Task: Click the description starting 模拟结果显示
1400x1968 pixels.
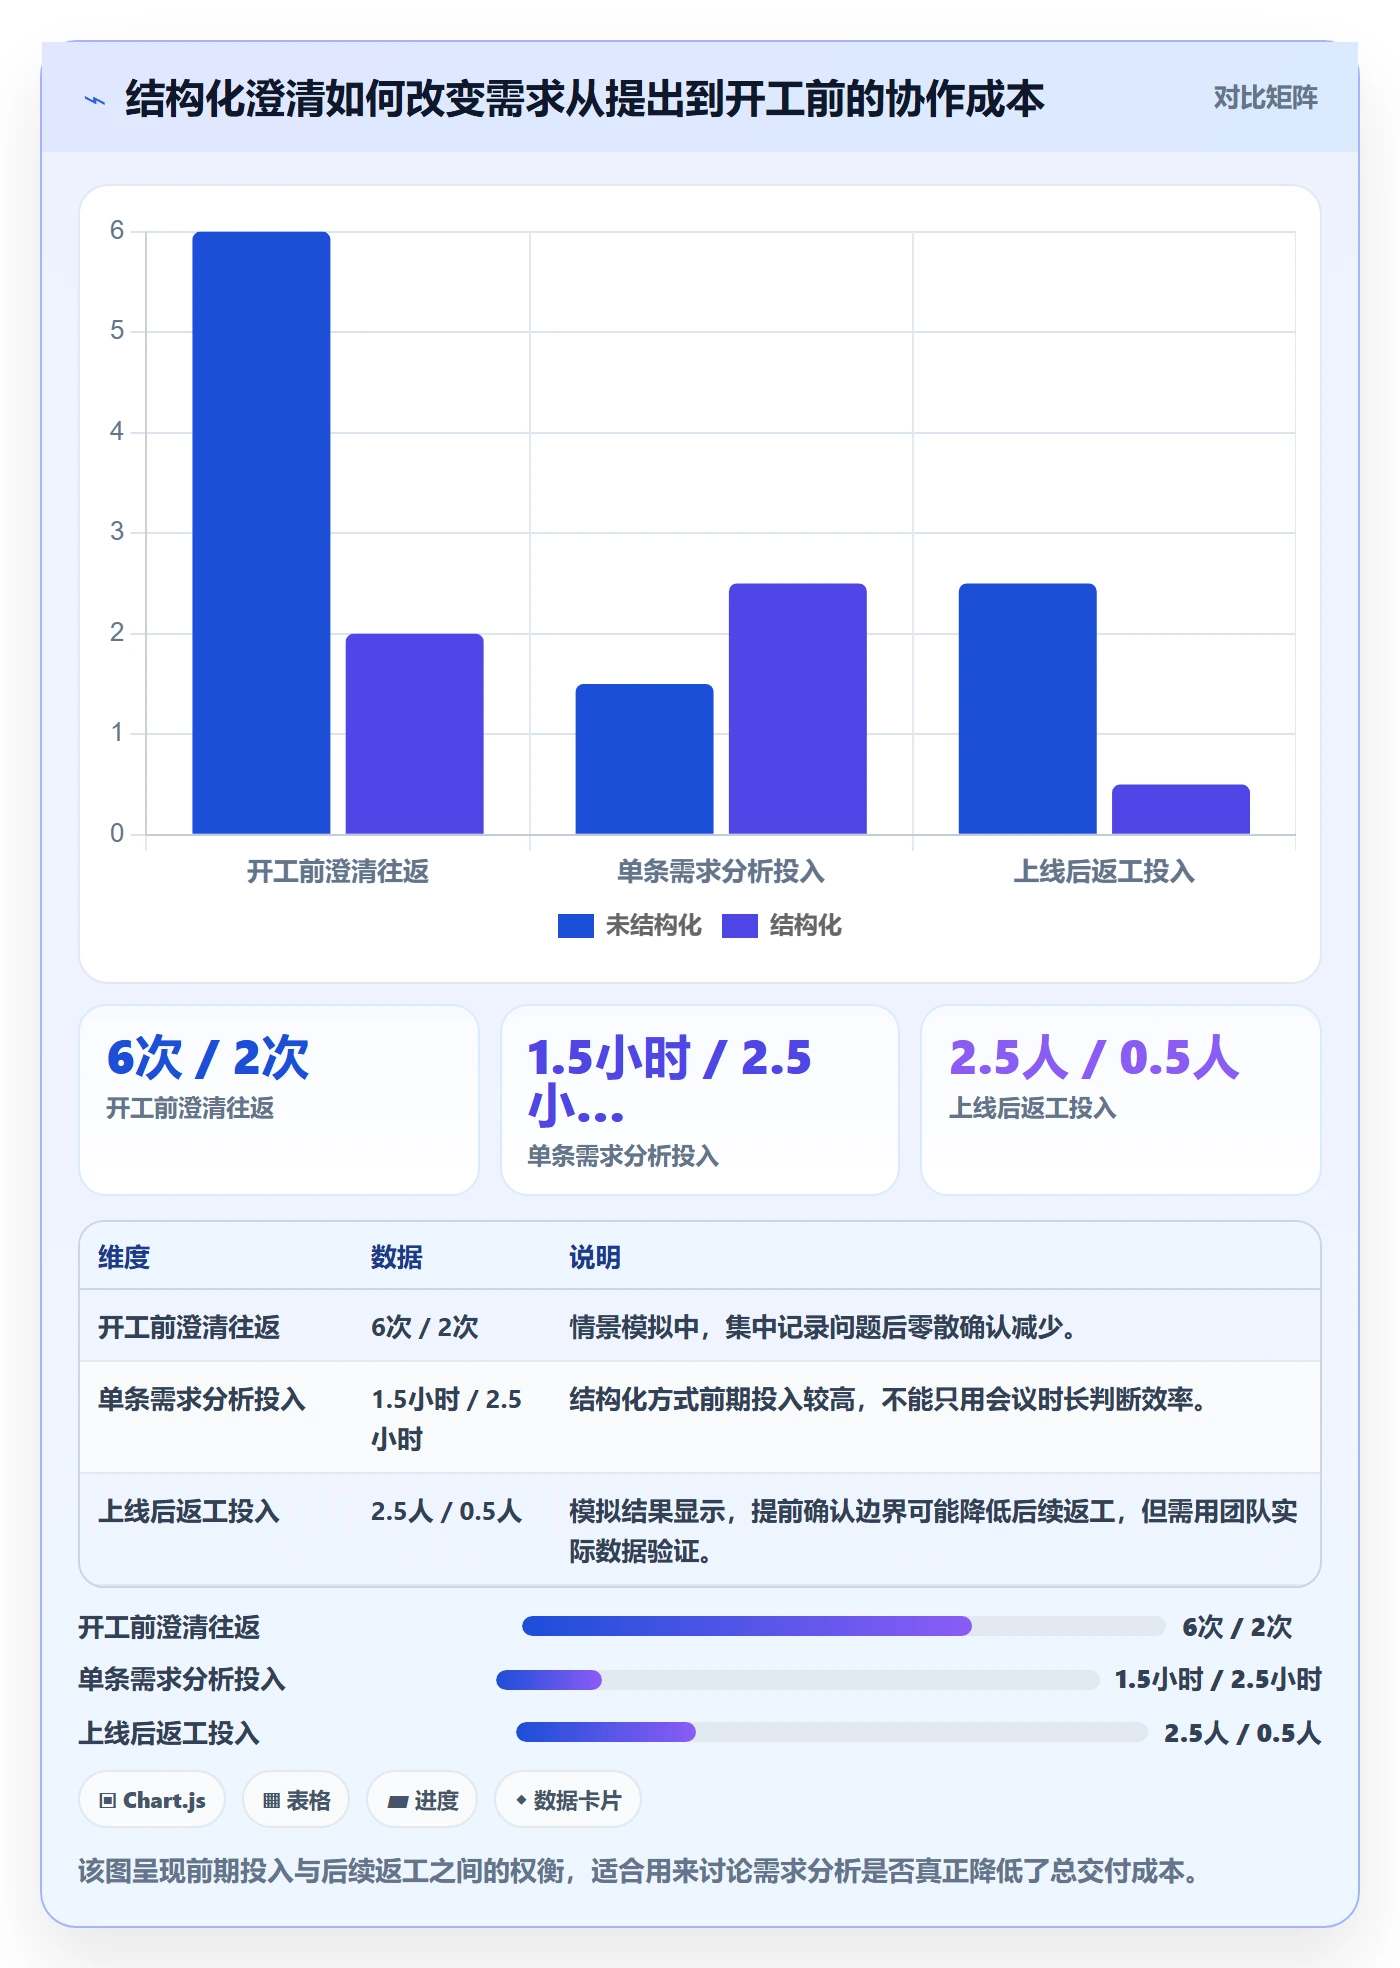Action: point(934,1531)
